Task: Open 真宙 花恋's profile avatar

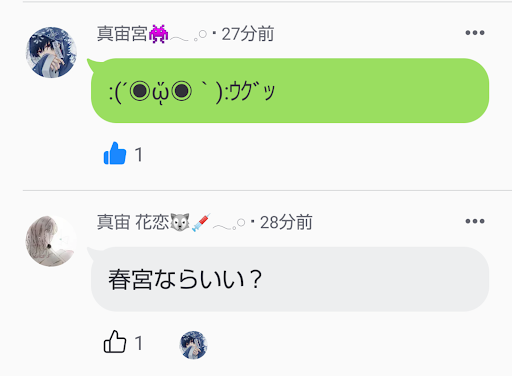Action: point(51,241)
